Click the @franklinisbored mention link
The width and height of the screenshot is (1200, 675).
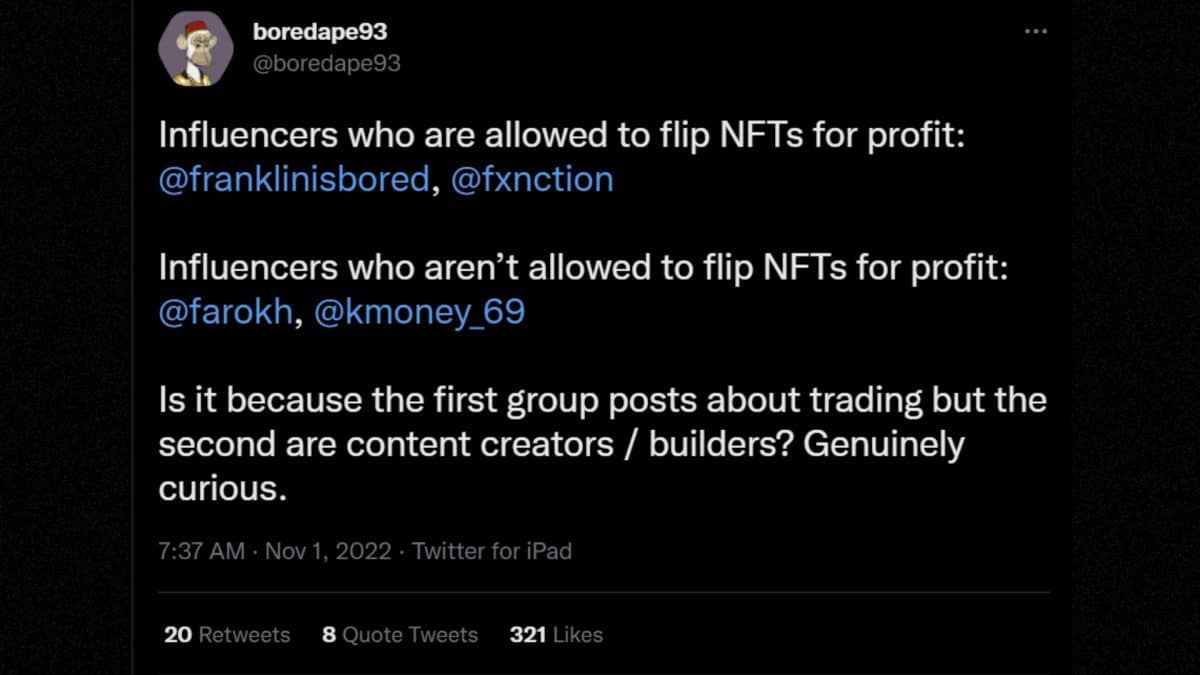(x=295, y=179)
